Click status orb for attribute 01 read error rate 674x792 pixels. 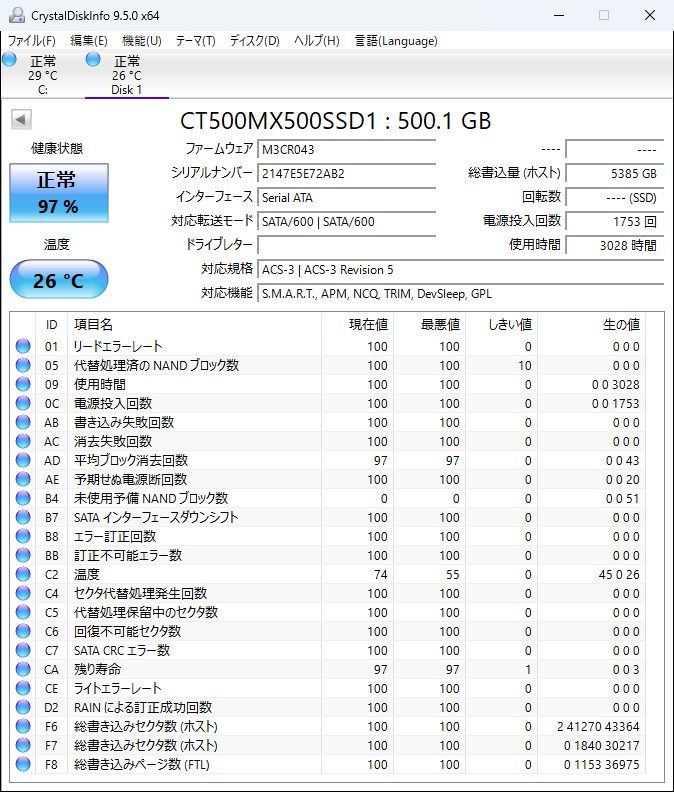23,347
